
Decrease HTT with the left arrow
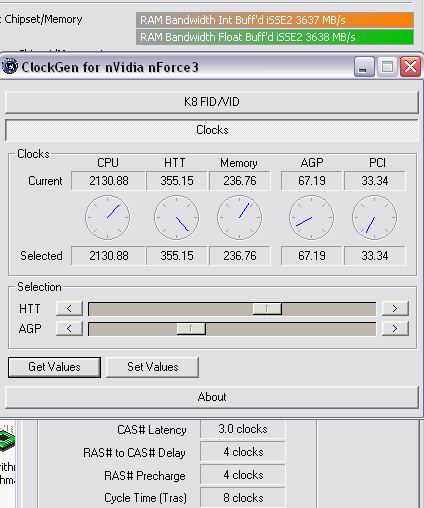69,308
